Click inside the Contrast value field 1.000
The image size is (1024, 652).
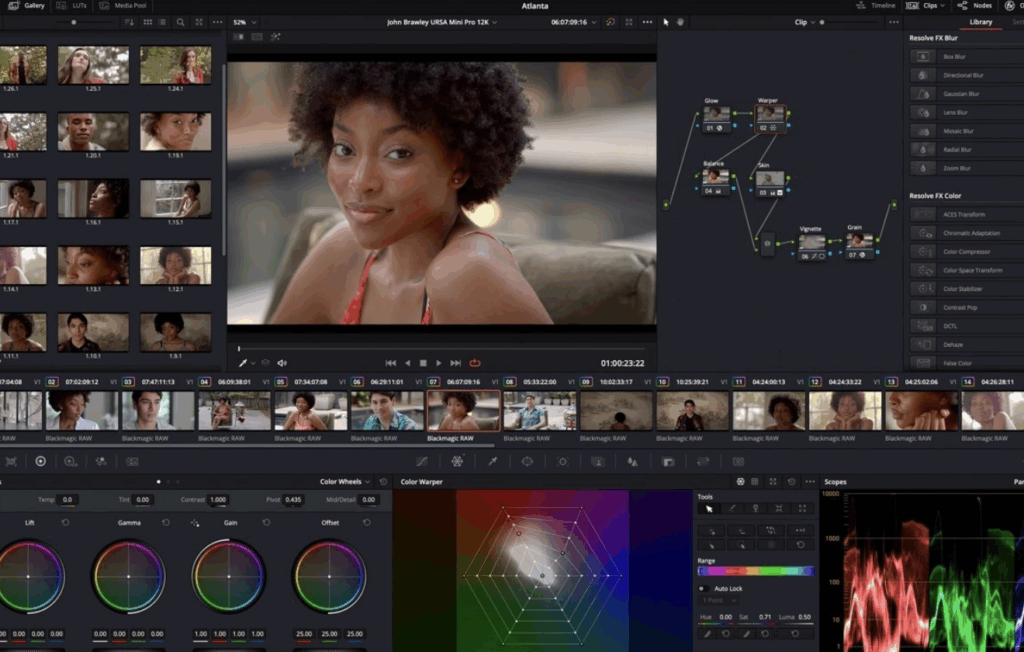(x=218, y=500)
